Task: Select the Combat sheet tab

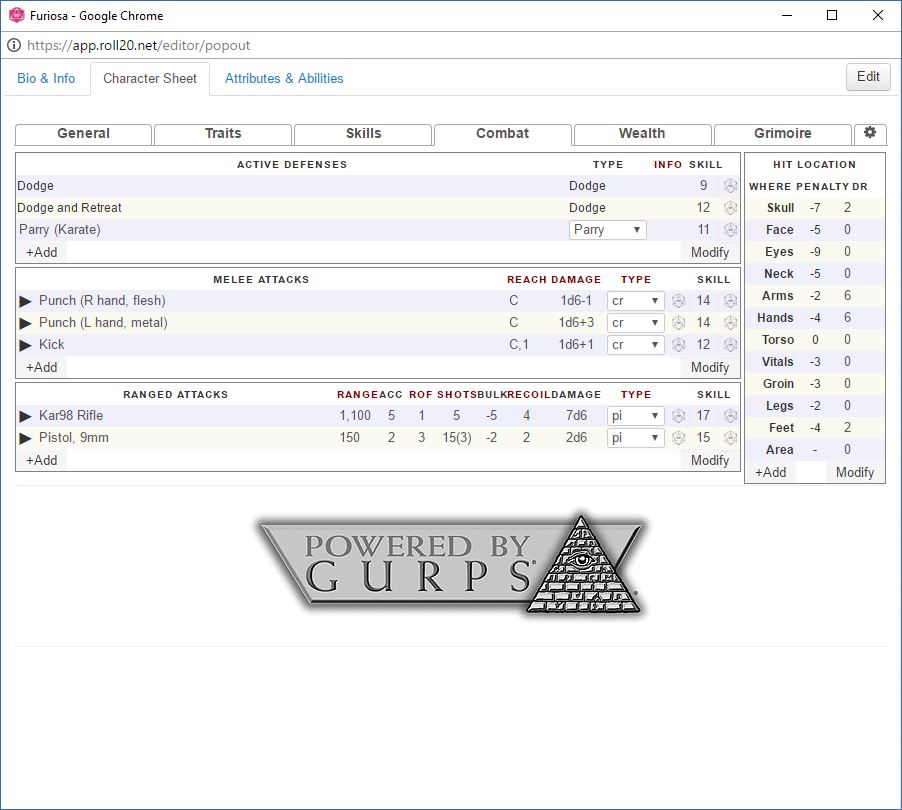Action: coord(503,133)
